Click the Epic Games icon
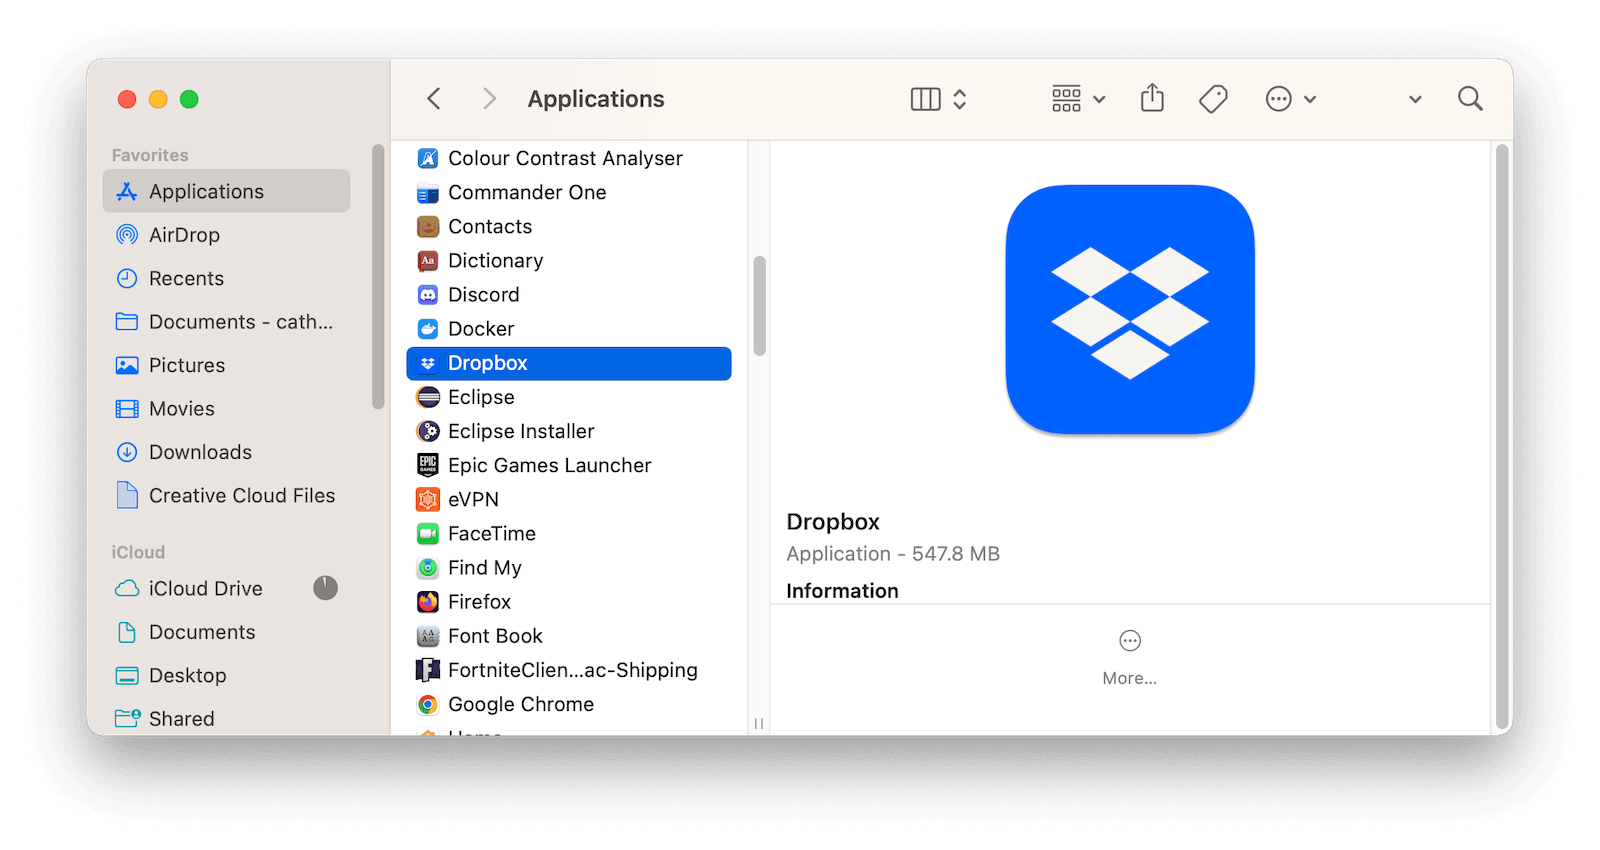 pyautogui.click(x=428, y=465)
